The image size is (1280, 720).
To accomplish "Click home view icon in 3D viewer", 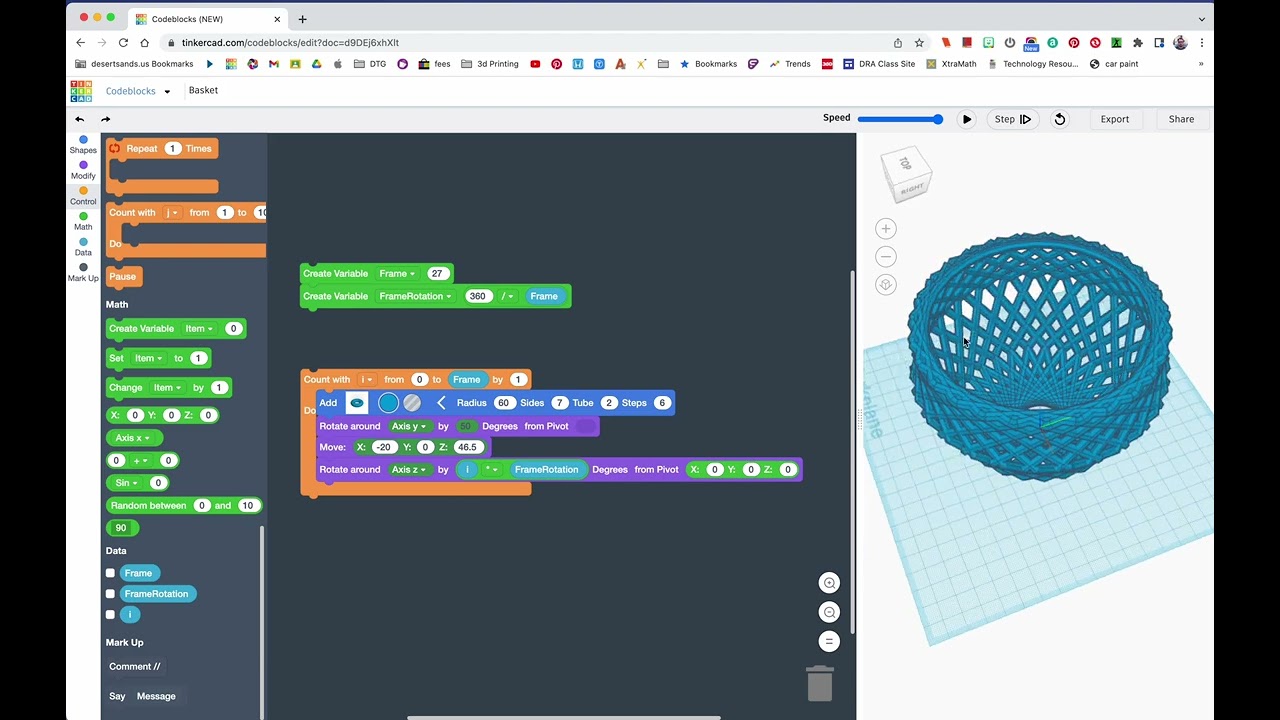I will pyautogui.click(x=886, y=285).
